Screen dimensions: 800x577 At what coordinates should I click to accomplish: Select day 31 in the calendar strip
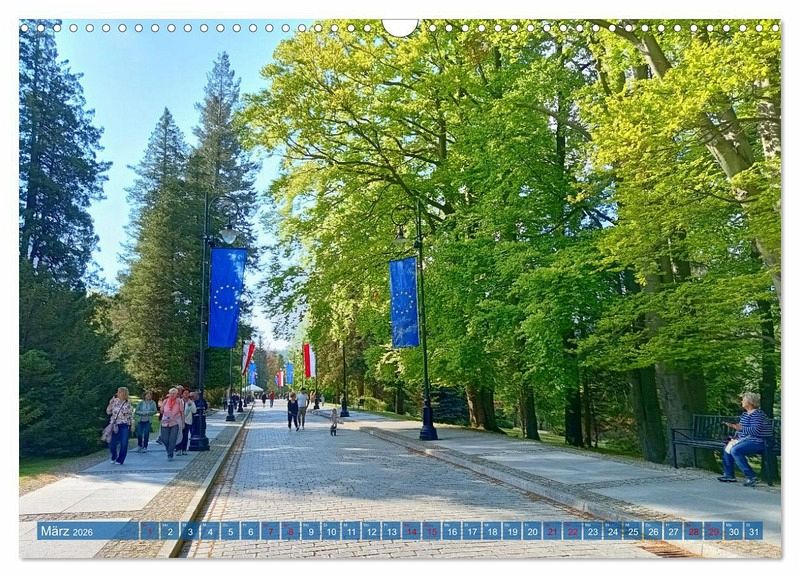click(754, 531)
